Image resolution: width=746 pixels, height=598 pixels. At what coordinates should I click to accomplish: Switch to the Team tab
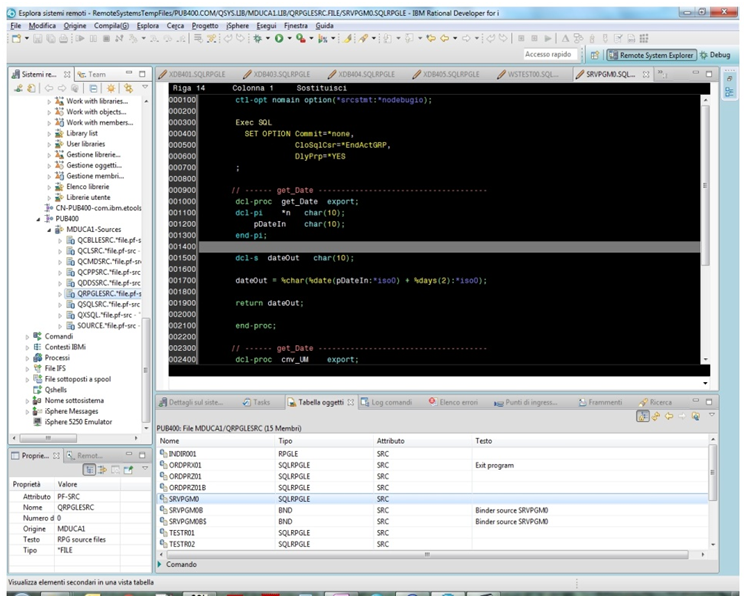click(x=92, y=74)
